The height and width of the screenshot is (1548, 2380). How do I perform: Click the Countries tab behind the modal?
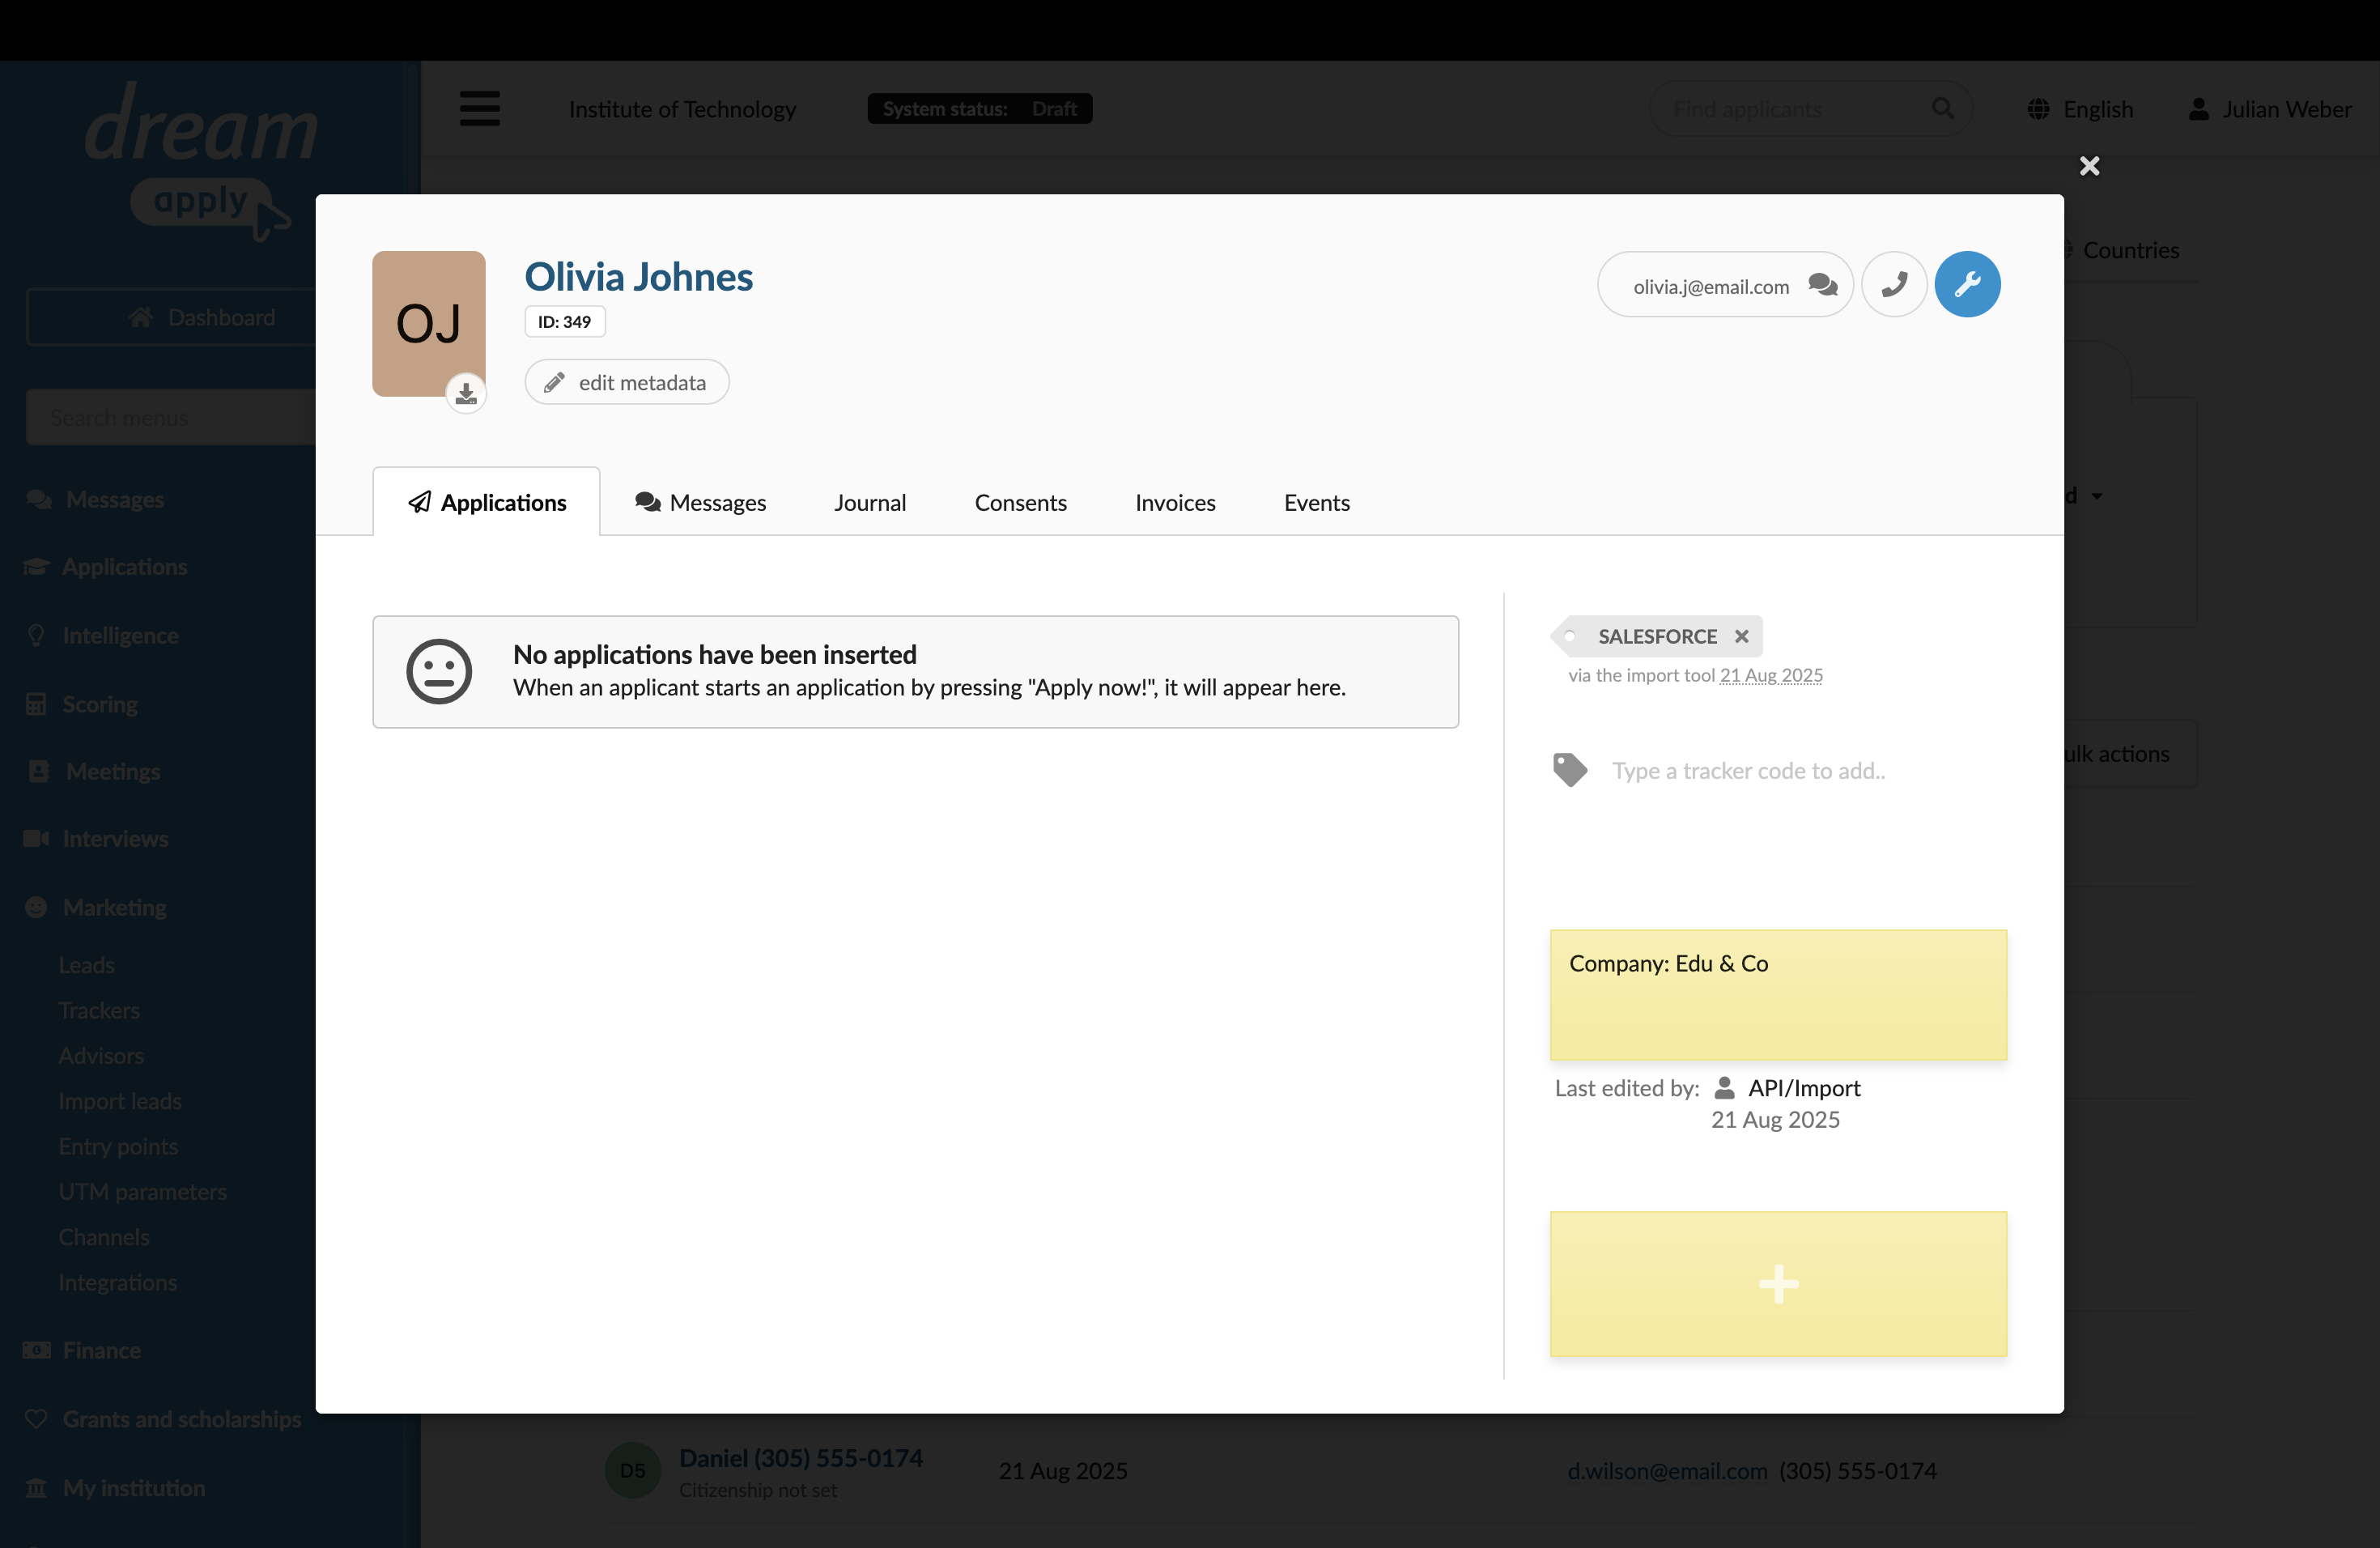coord(2130,250)
